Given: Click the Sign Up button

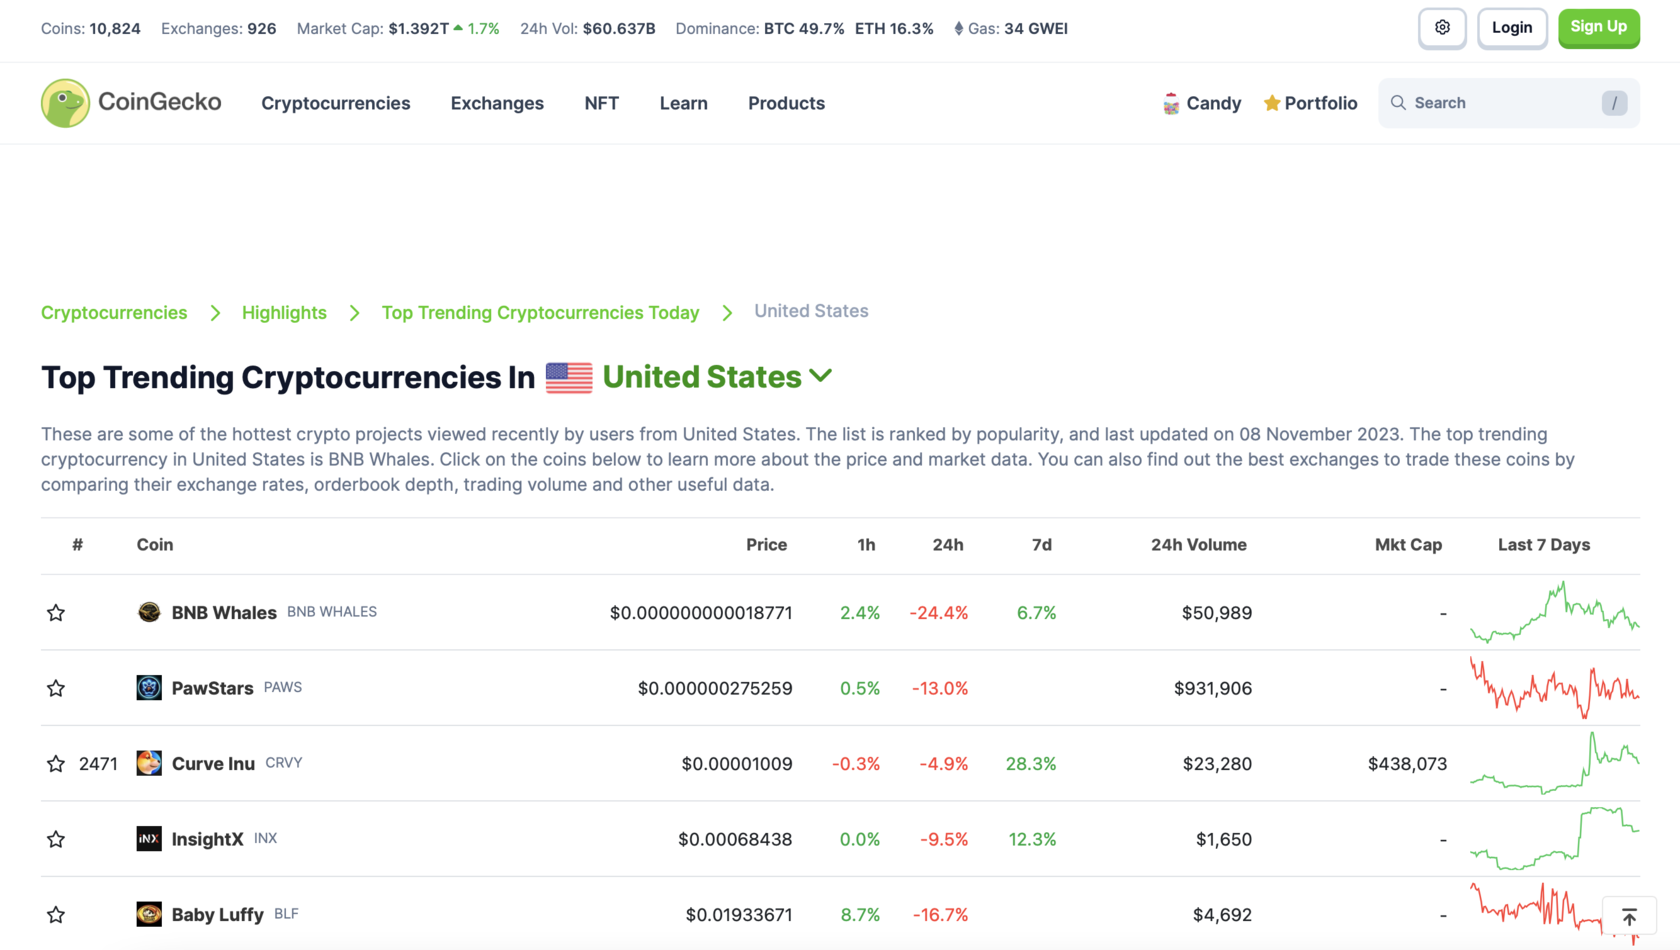Looking at the screenshot, I should (x=1598, y=27).
